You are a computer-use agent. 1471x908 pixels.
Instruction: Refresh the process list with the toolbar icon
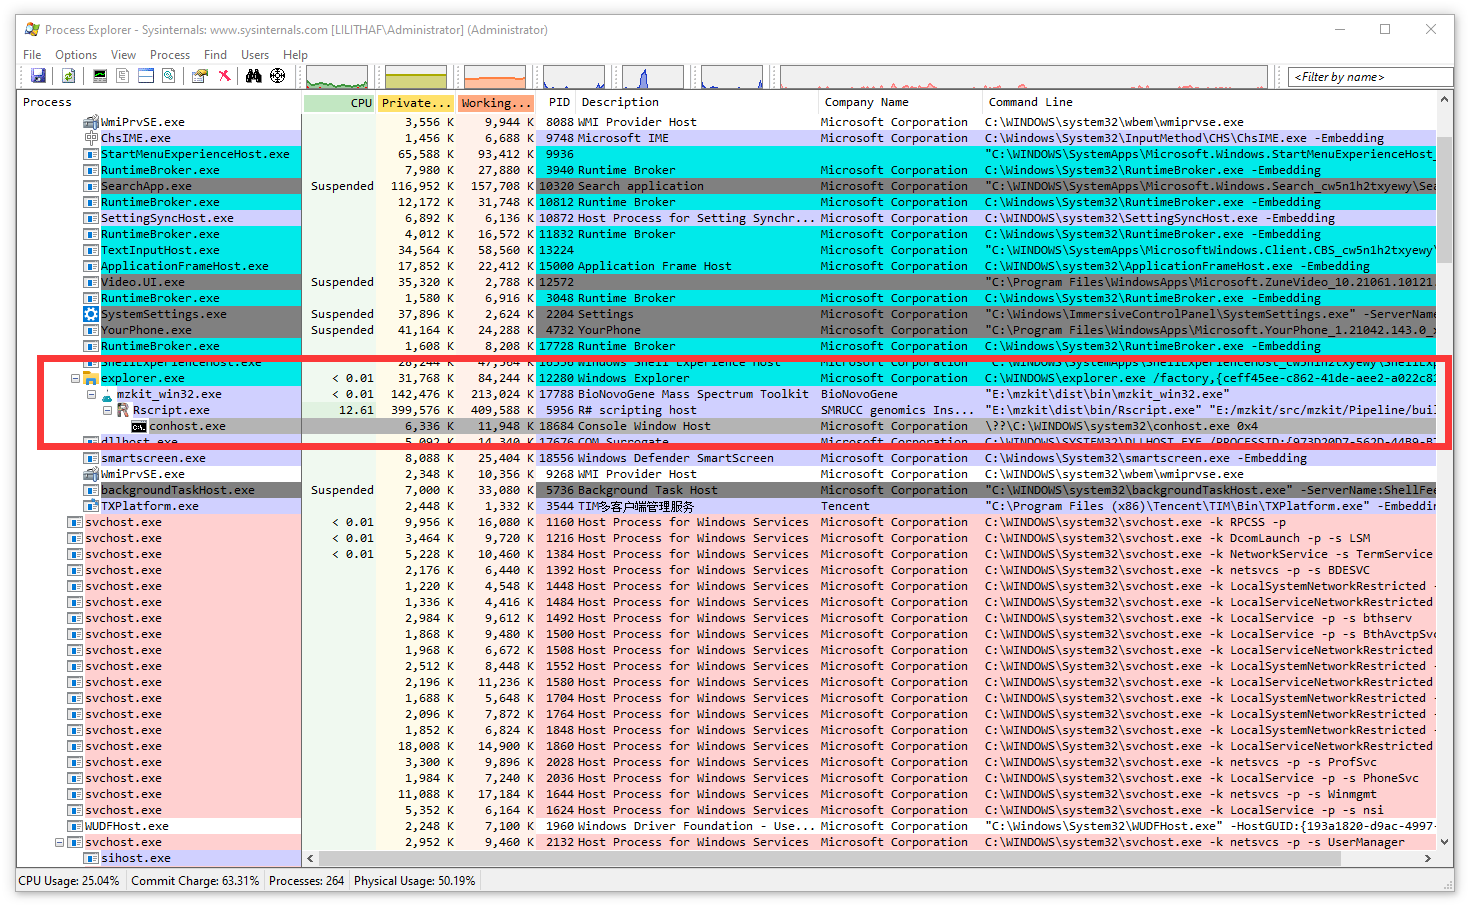click(x=68, y=76)
